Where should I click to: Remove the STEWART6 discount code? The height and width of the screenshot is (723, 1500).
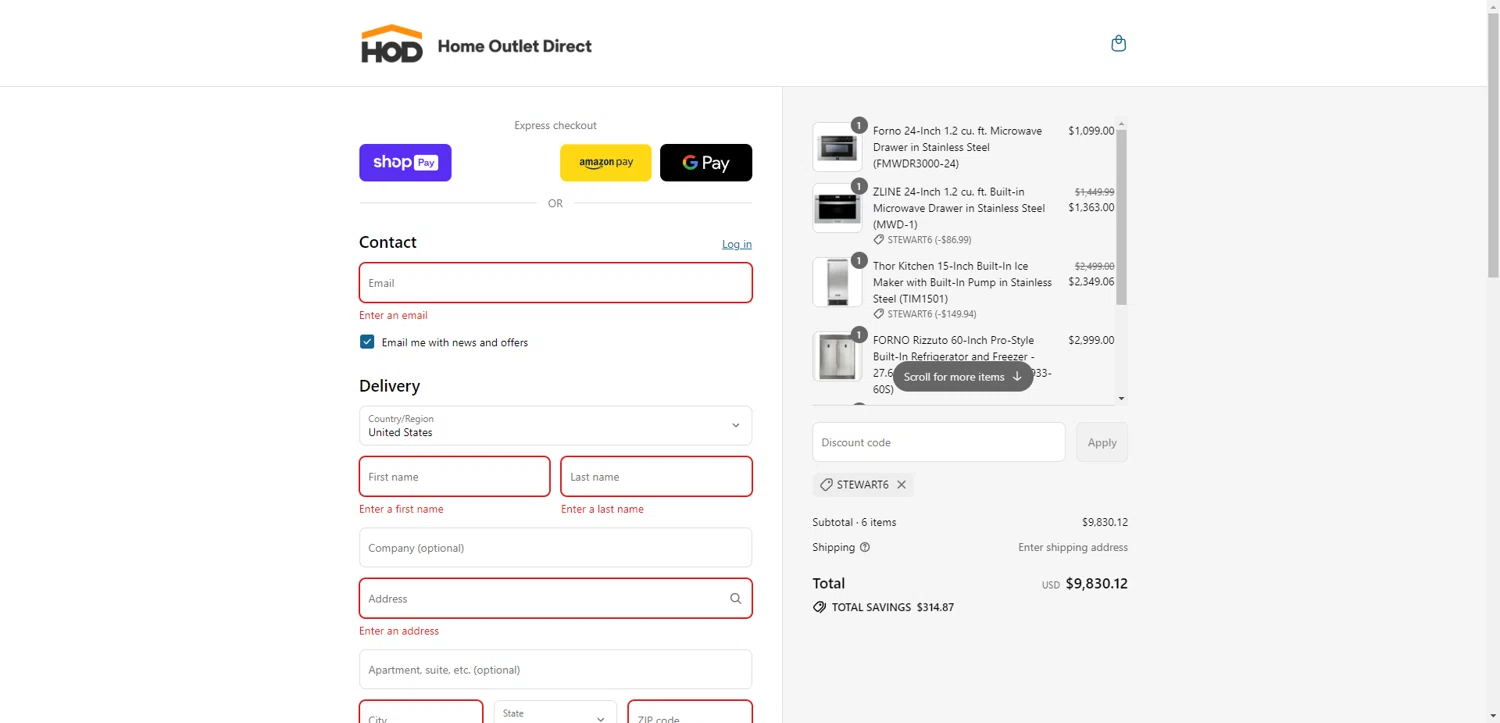[901, 485]
